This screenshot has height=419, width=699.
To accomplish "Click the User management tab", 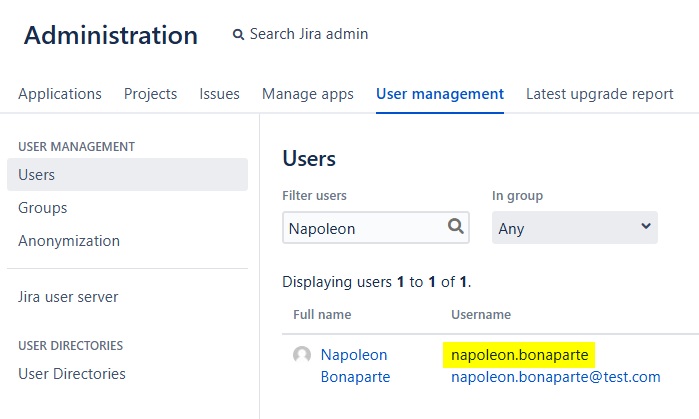I will coord(439,94).
